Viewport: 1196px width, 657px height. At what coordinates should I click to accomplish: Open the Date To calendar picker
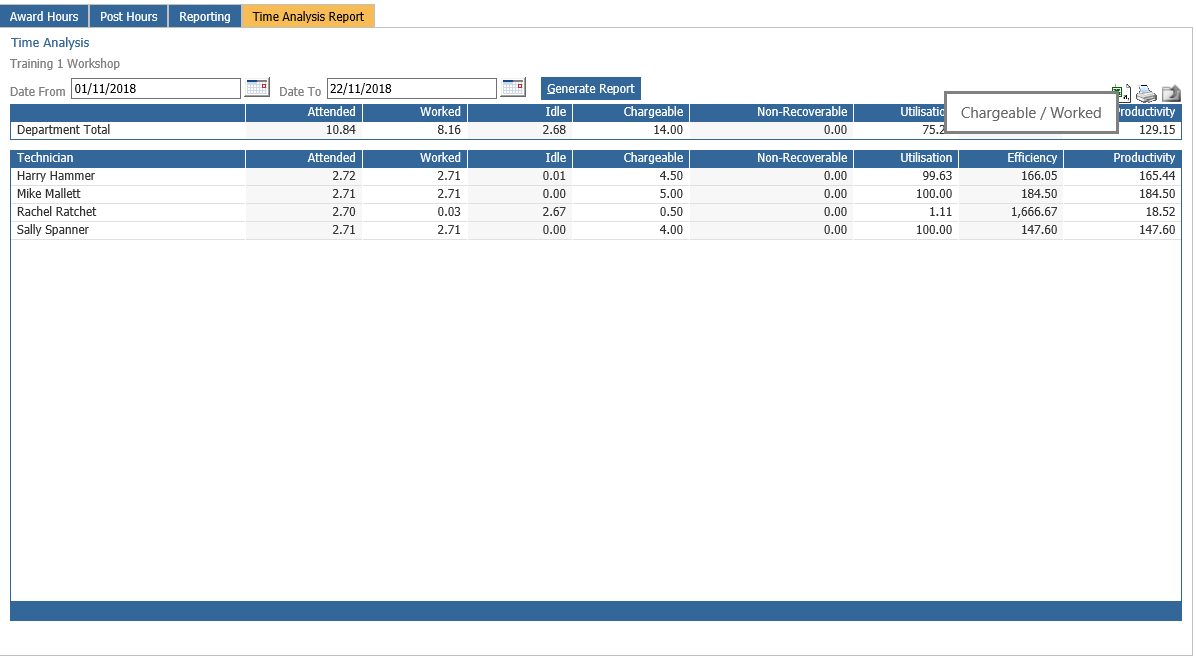click(x=513, y=88)
